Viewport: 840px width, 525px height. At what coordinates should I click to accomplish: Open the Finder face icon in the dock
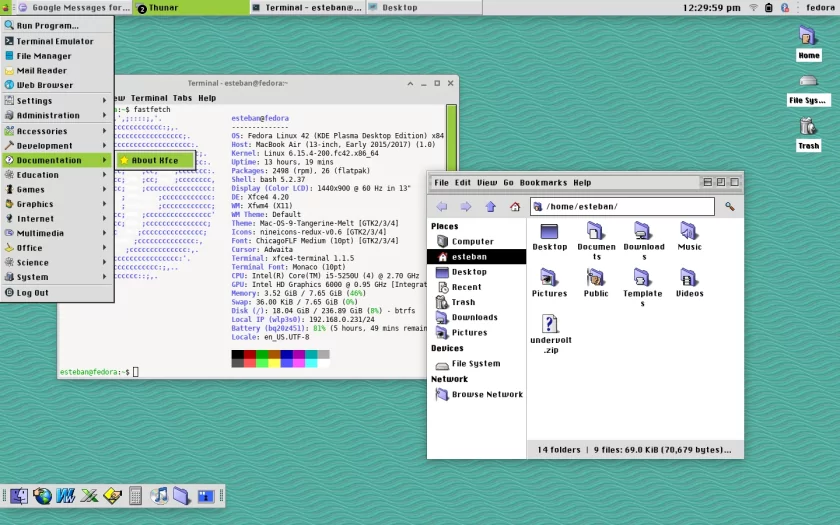pos(19,496)
